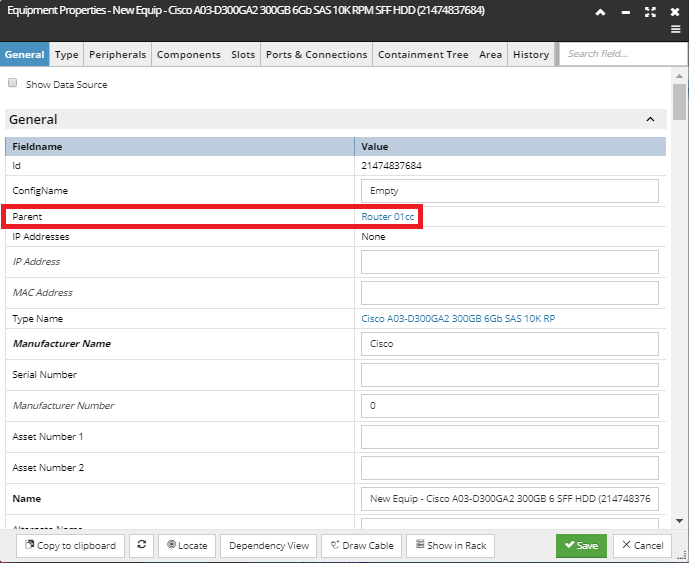Click the MAC Address input field
Screen dimensions: 690x563
[510, 293]
